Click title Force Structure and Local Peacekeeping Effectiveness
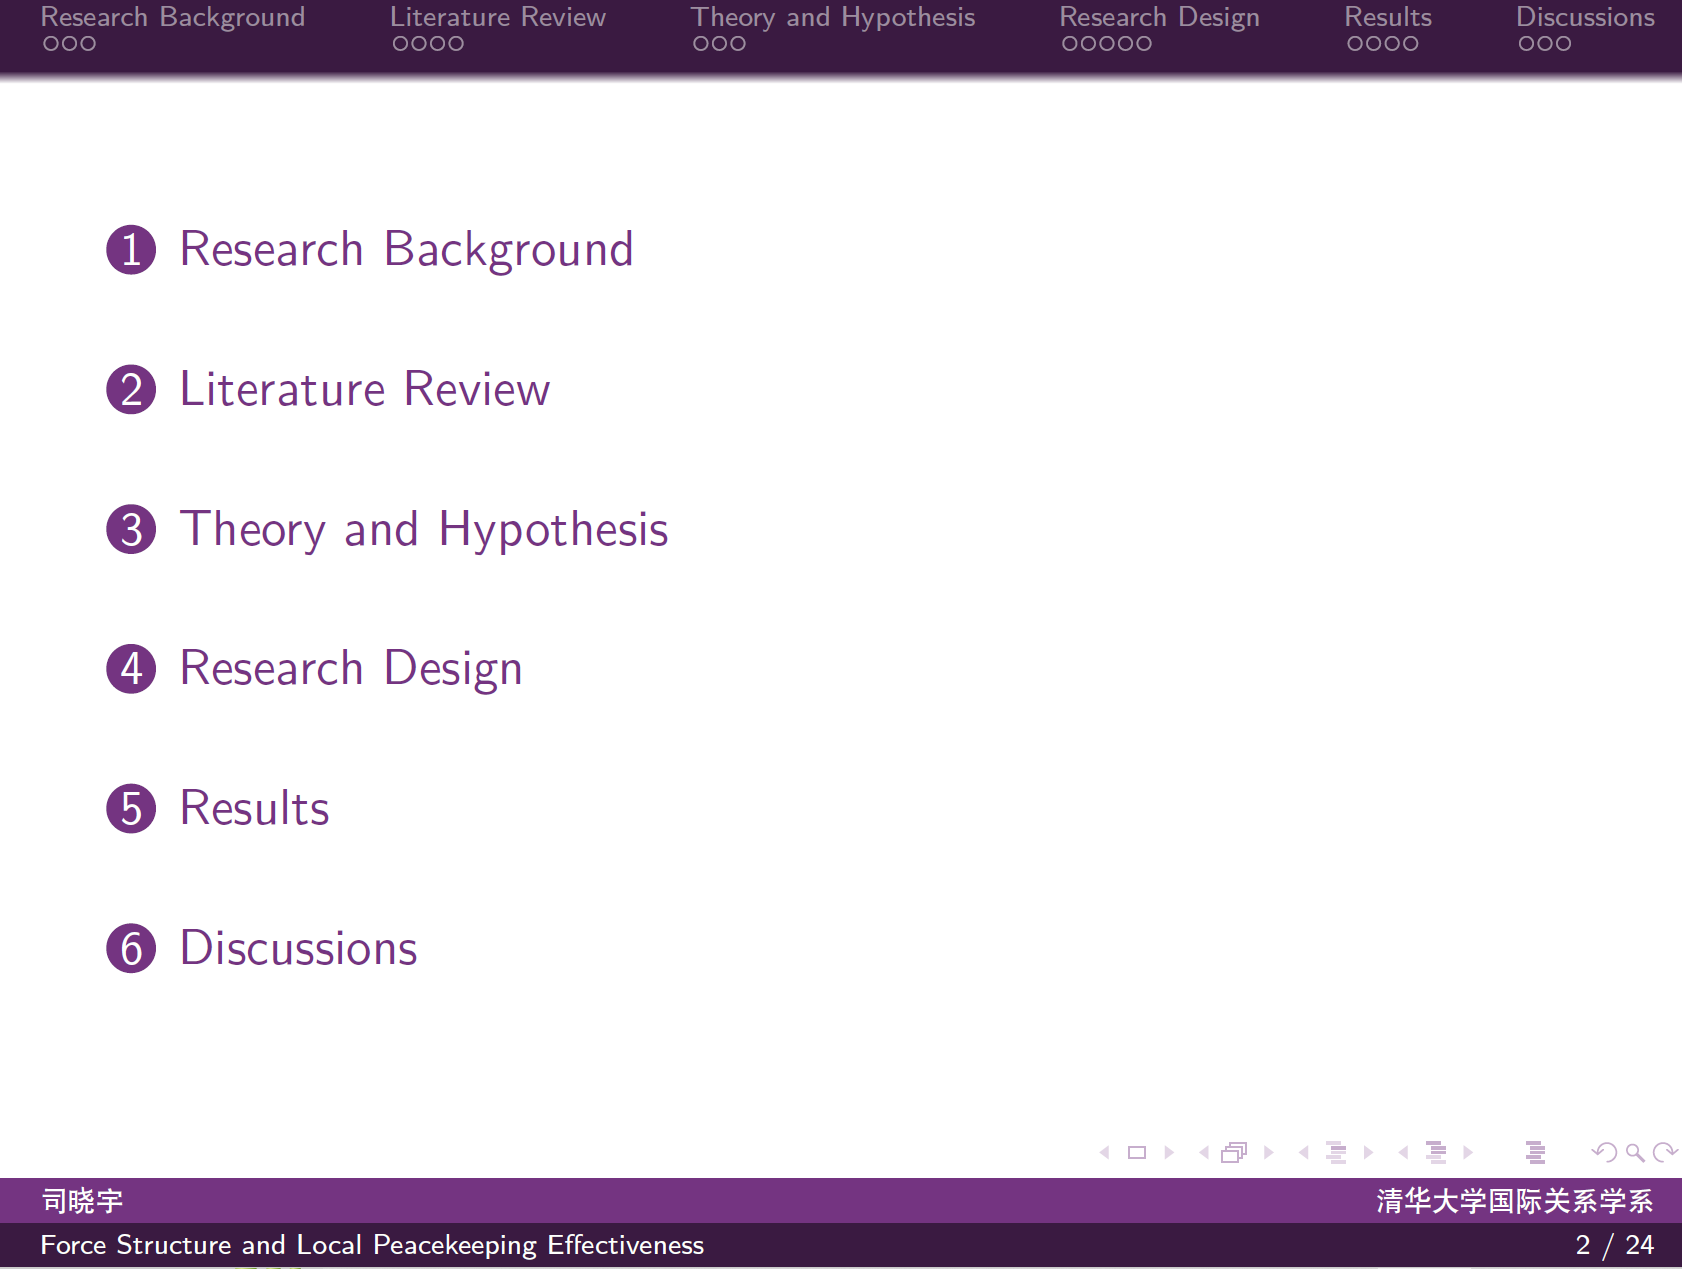This screenshot has width=1682, height=1269. click(x=372, y=1245)
